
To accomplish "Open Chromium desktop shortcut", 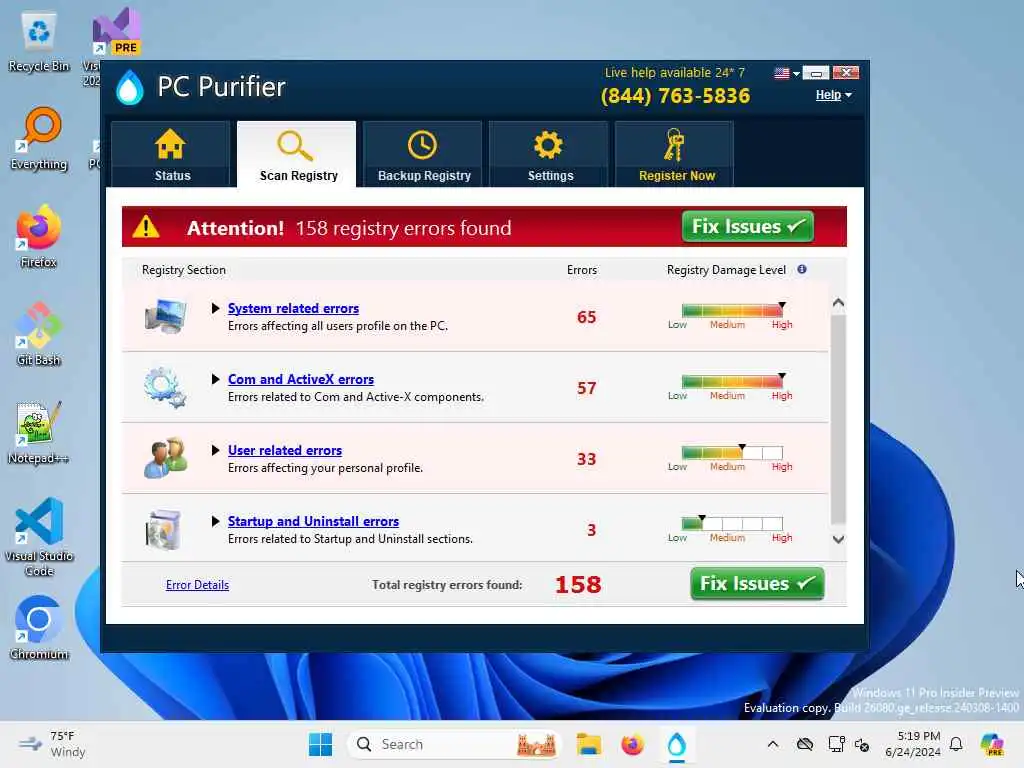I will click(x=39, y=628).
